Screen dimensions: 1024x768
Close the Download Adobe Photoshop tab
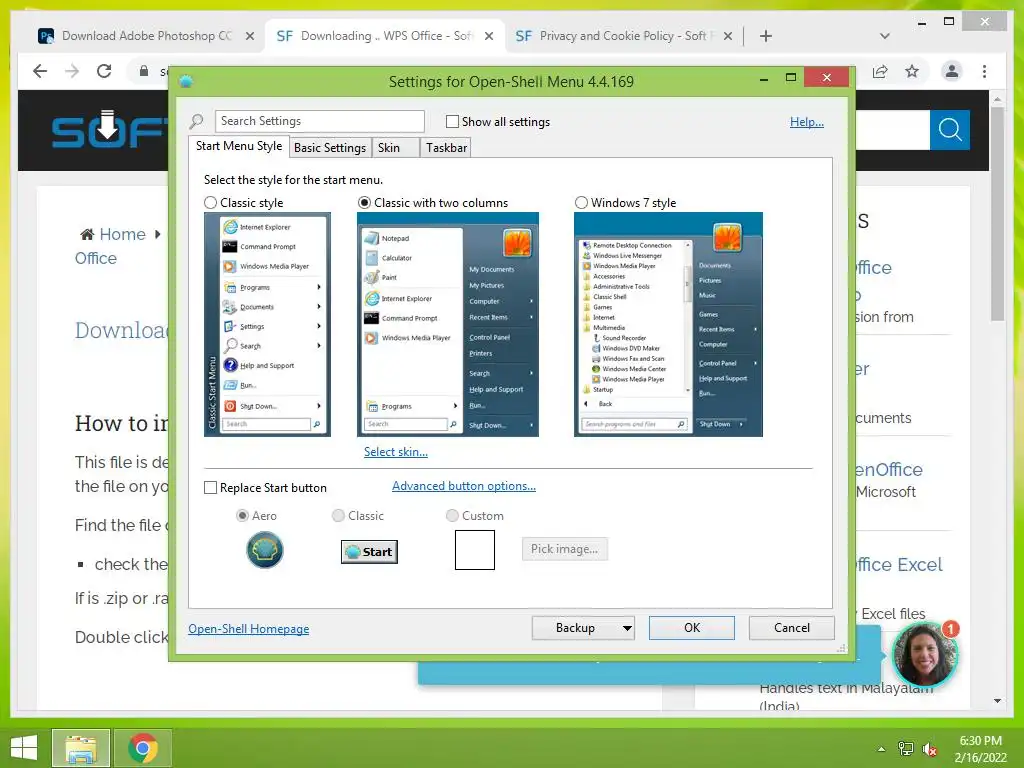(249, 36)
